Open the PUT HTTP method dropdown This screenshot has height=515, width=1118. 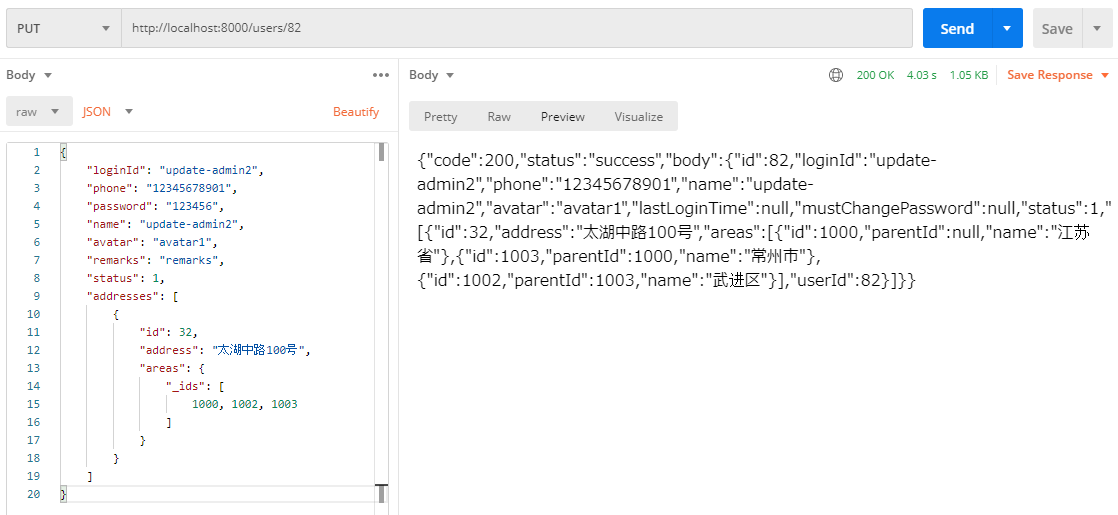click(x=63, y=29)
